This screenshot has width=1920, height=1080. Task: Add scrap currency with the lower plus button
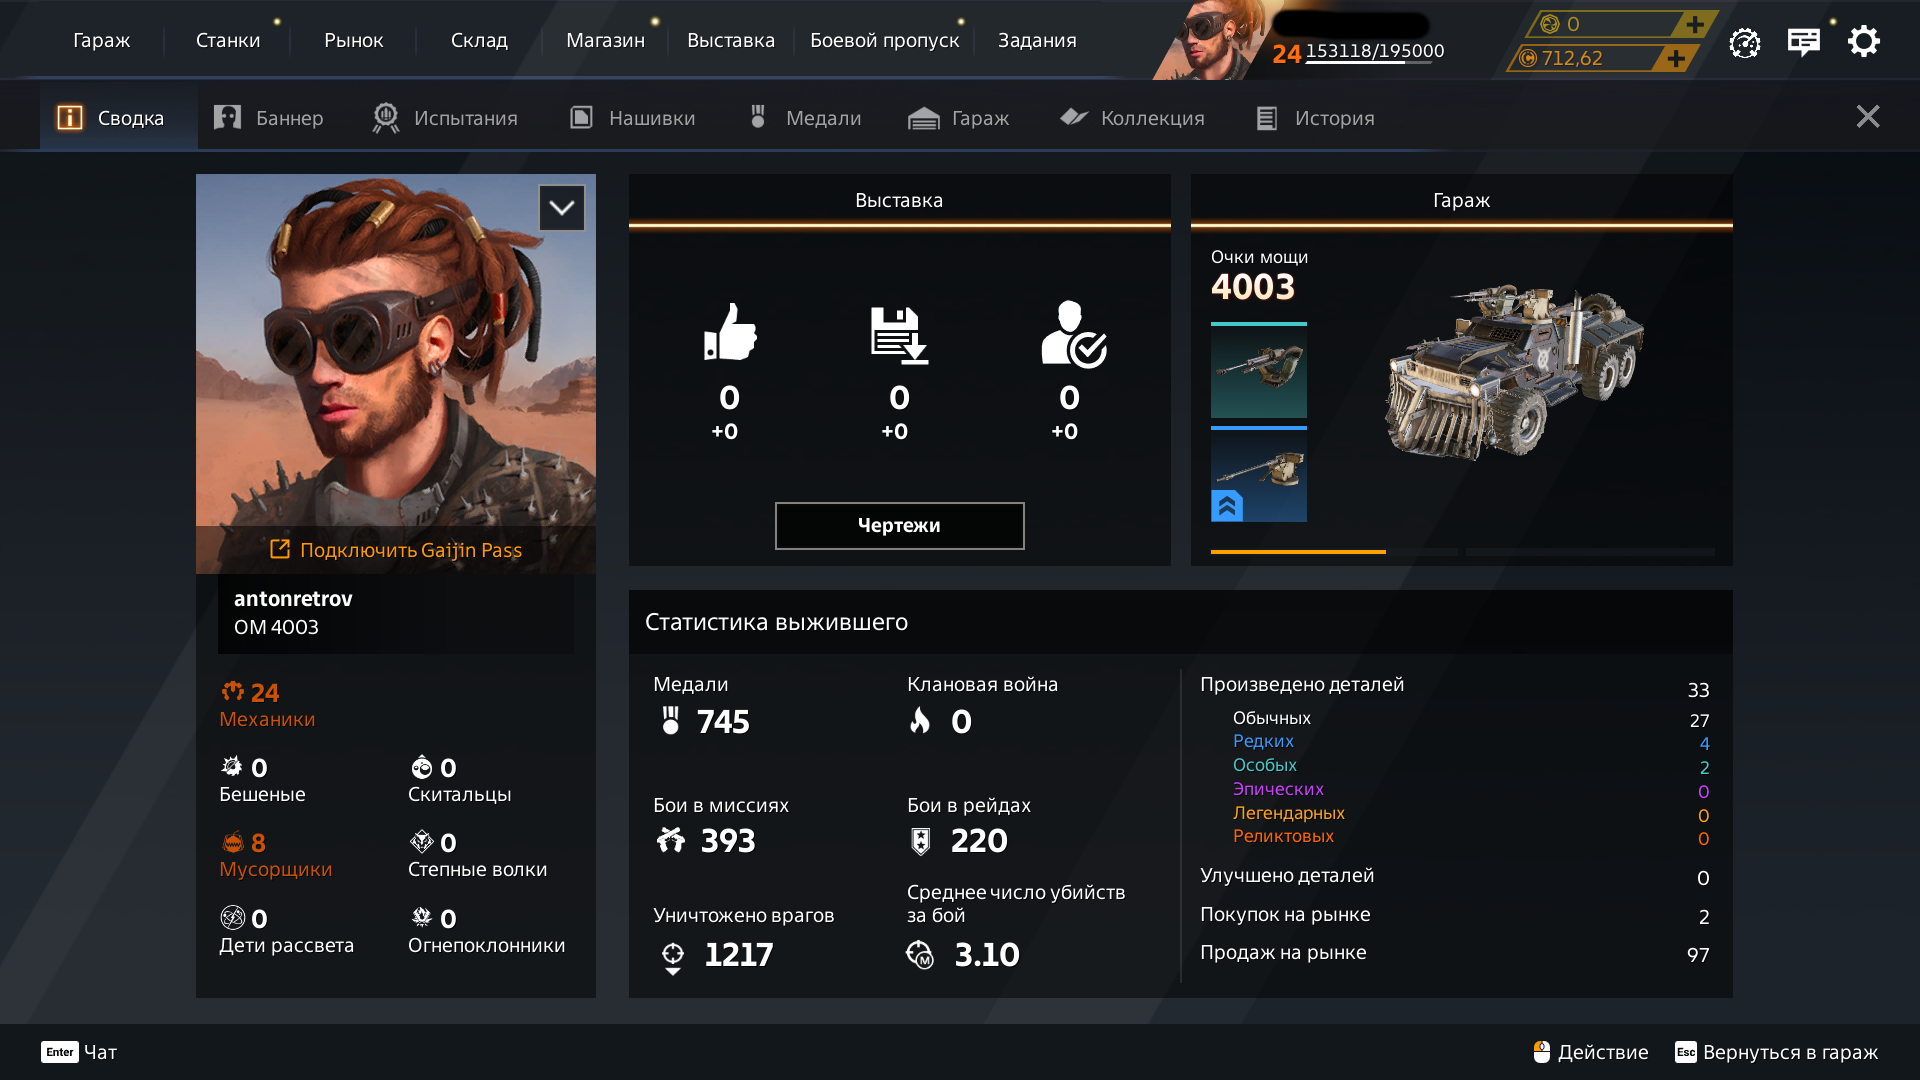click(1676, 59)
